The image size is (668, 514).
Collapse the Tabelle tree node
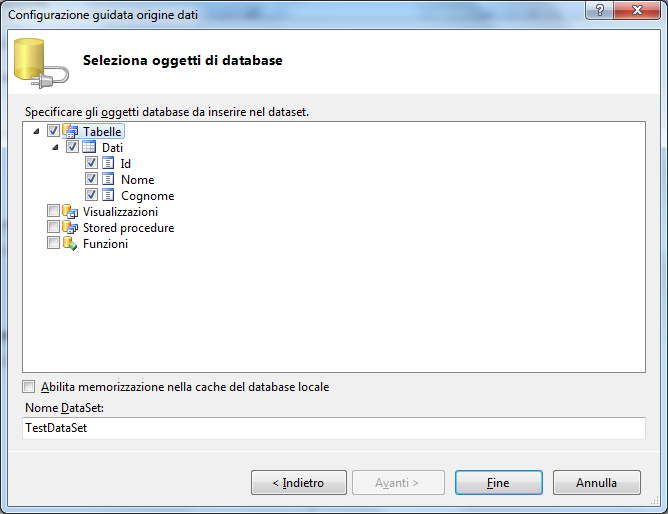(x=37, y=131)
